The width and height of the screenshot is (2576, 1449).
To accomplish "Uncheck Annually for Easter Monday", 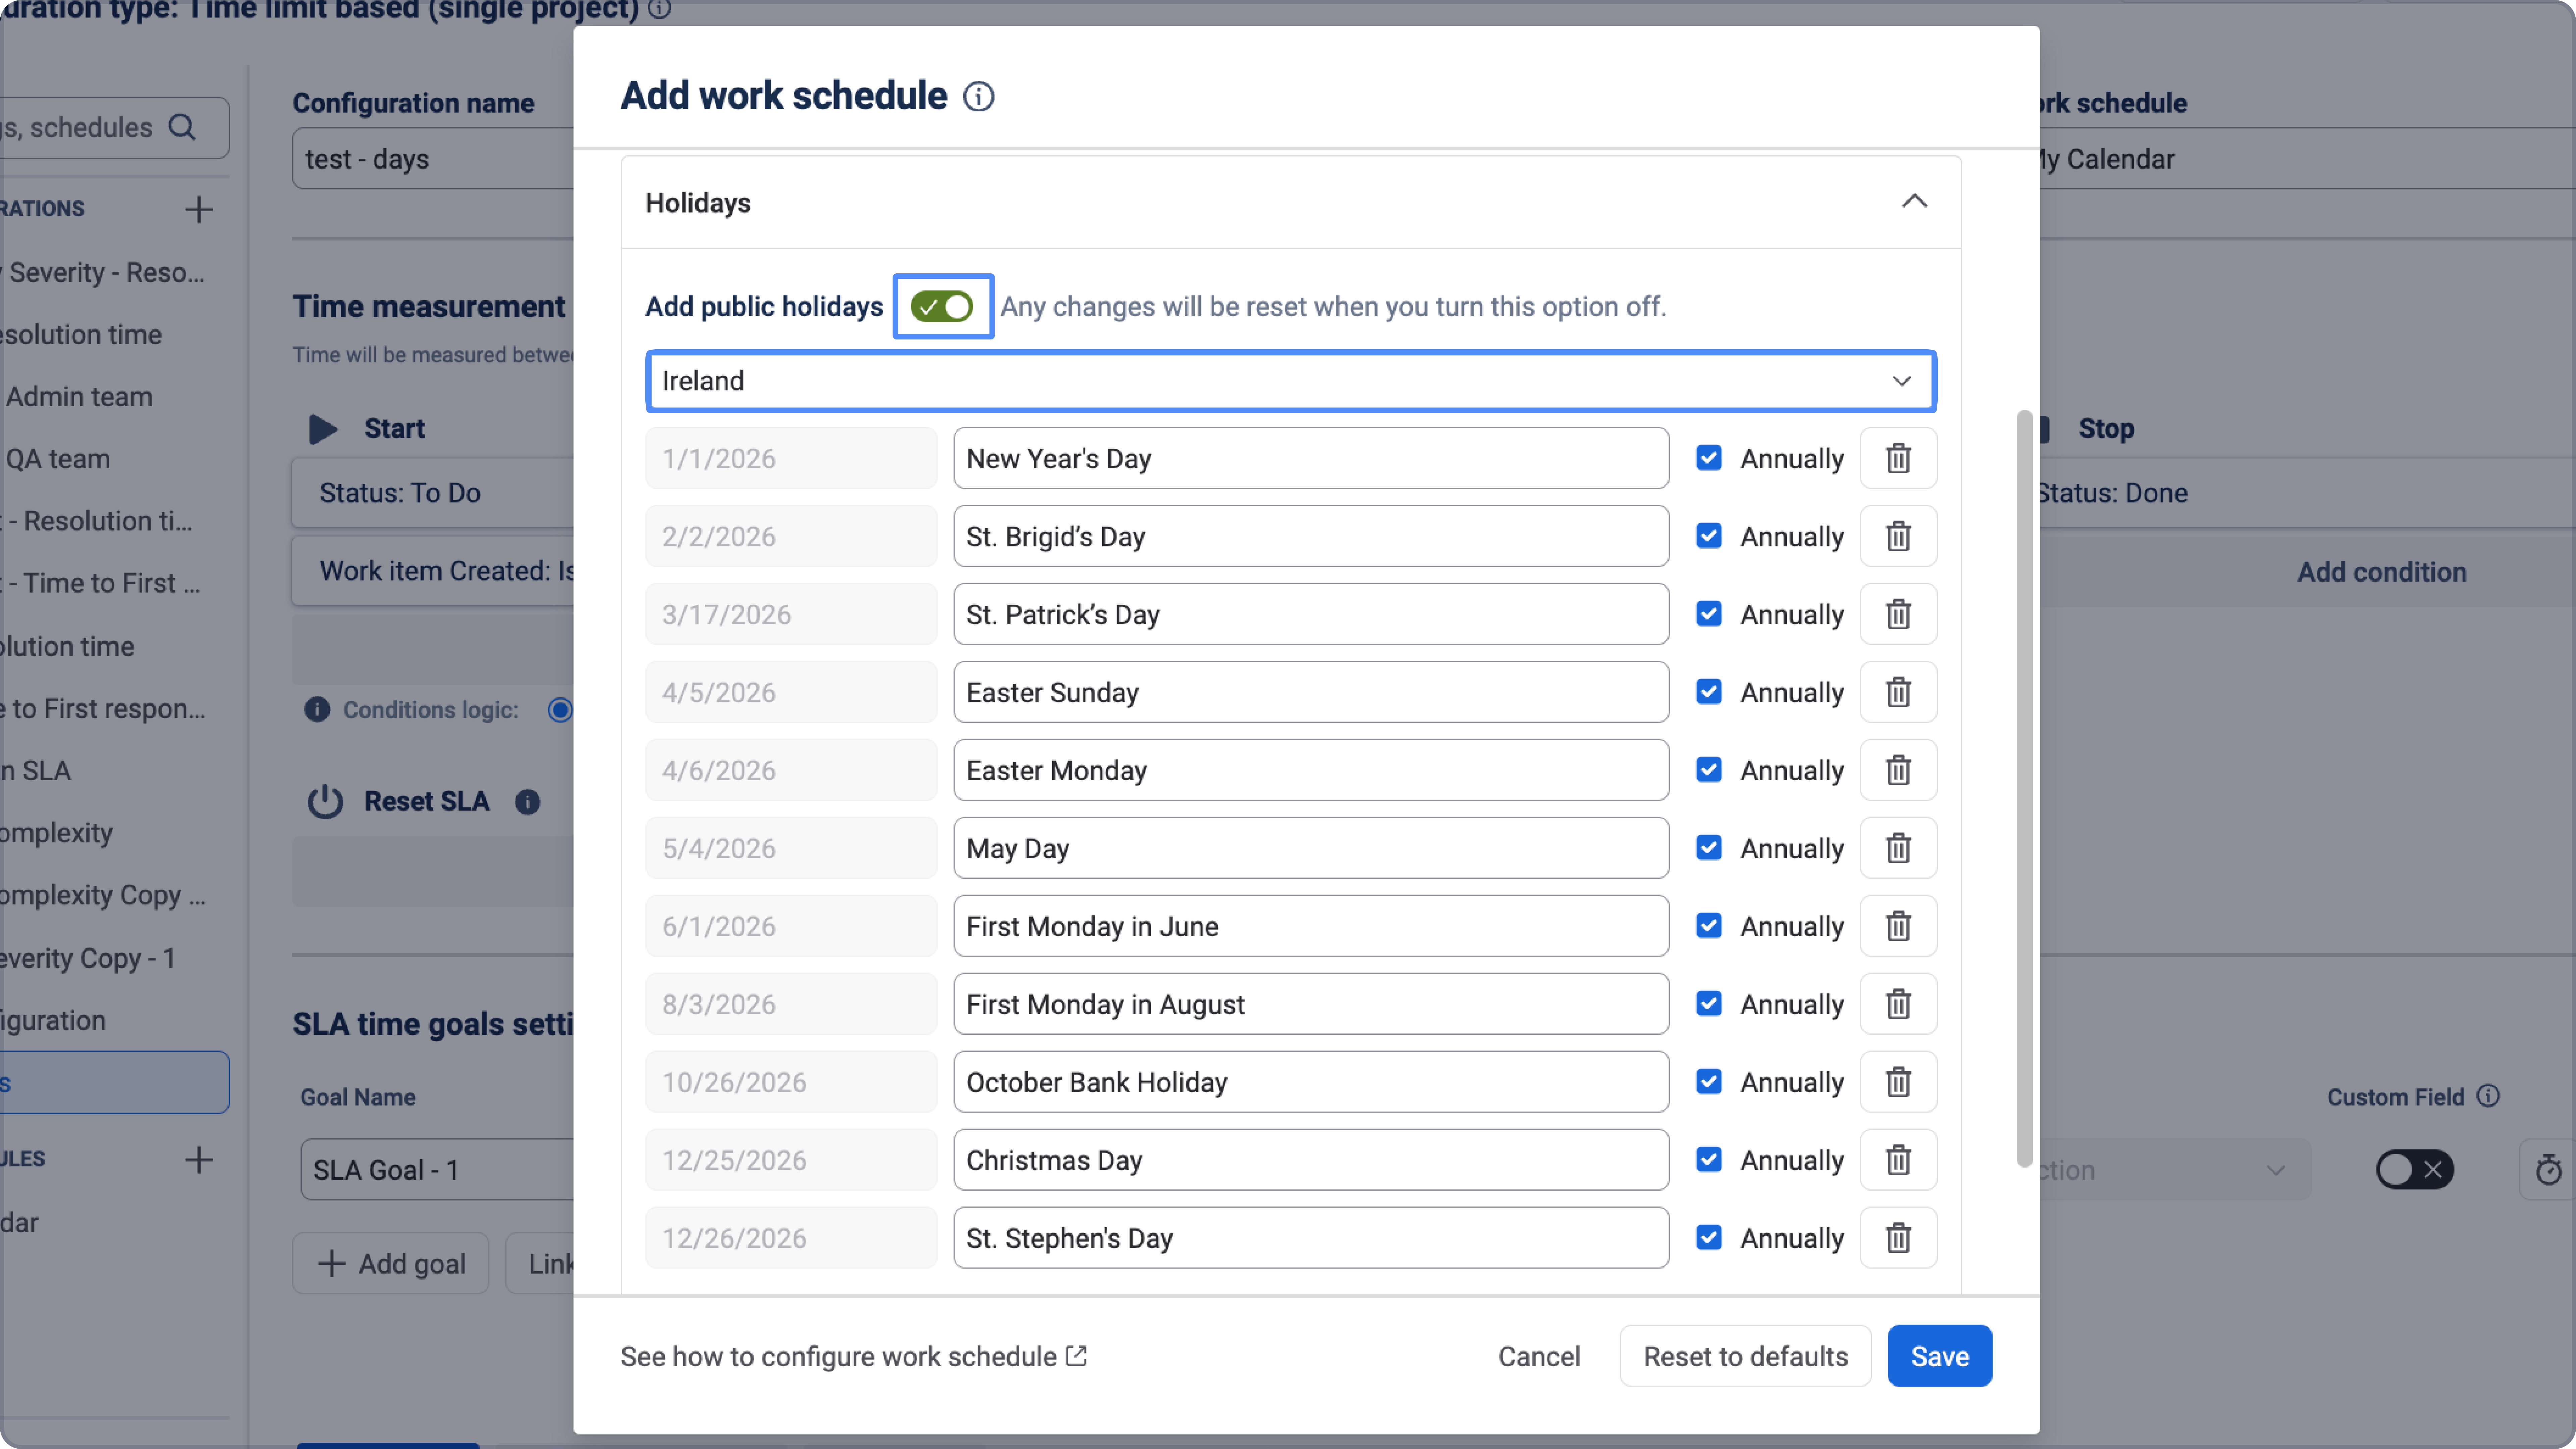I will (1709, 770).
